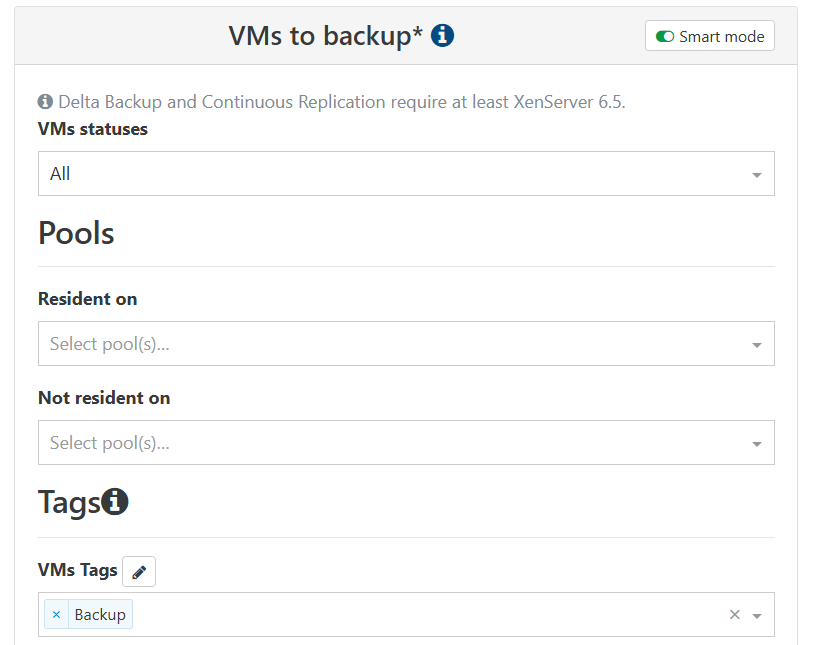Click the arrow in VMs statuses box
Viewport: 816px width, 645px height.
click(x=756, y=175)
